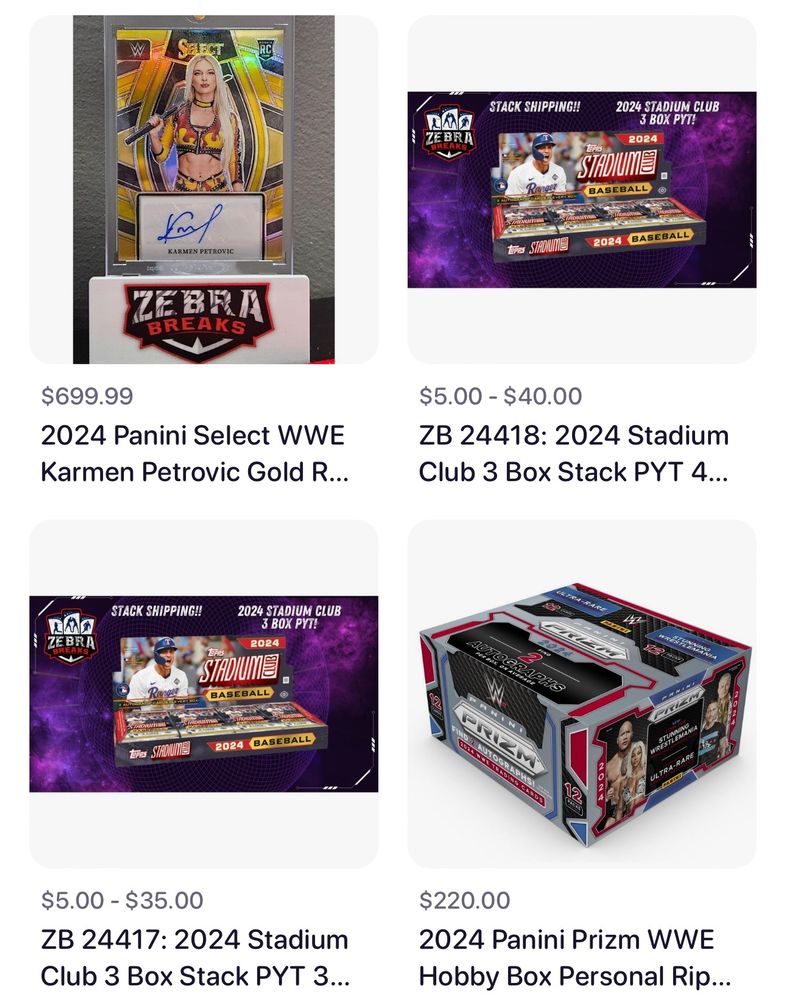
Task: Open the 2024 Panini Prizm WWE Hobby Box title
Action: [x=575, y=958]
